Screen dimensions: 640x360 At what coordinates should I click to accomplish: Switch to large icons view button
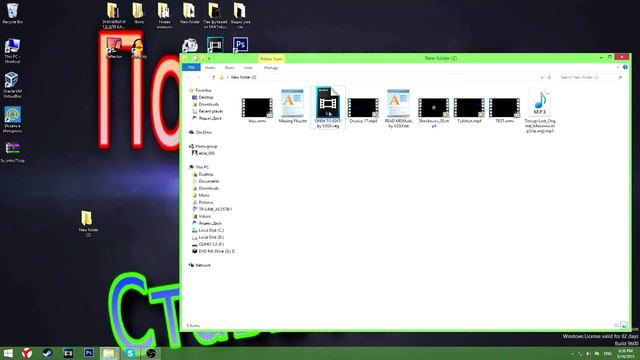click(624, 325)
